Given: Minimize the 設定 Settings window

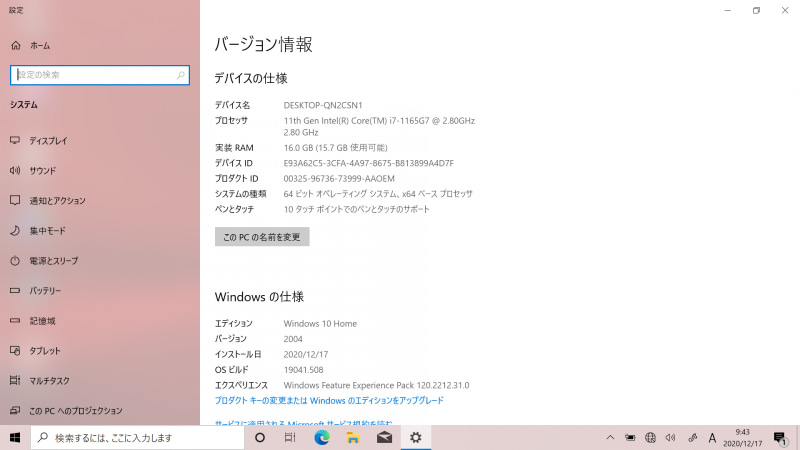Looking at the screenshot, I should point(728,10).
